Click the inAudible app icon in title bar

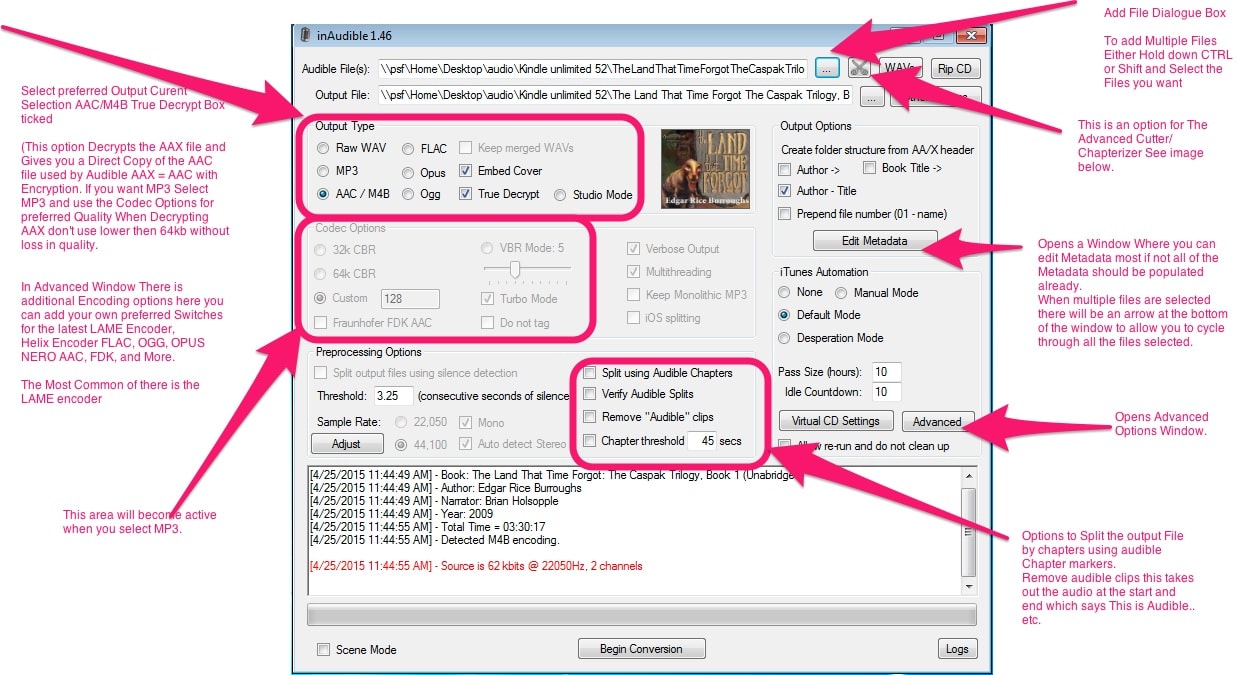click(305, 35)
